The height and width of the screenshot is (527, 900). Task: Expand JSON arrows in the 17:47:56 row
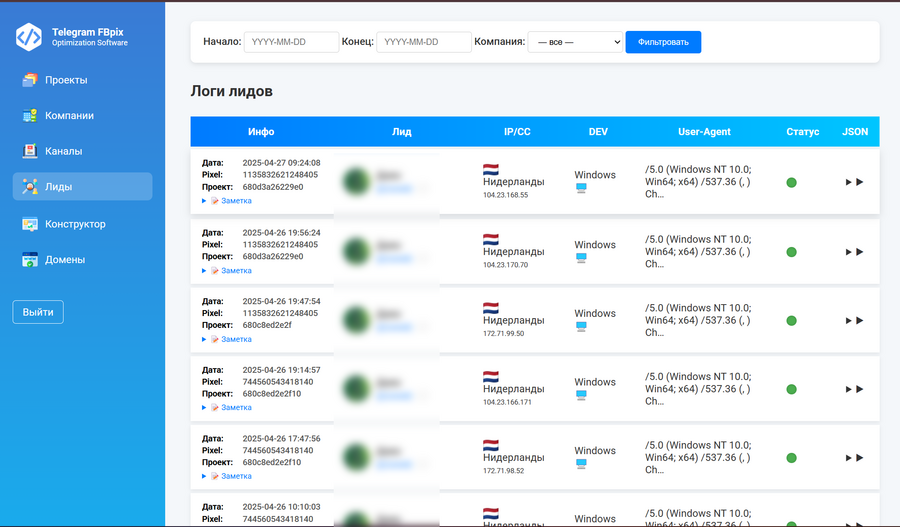pyautogui.click(x=854, y=458)
